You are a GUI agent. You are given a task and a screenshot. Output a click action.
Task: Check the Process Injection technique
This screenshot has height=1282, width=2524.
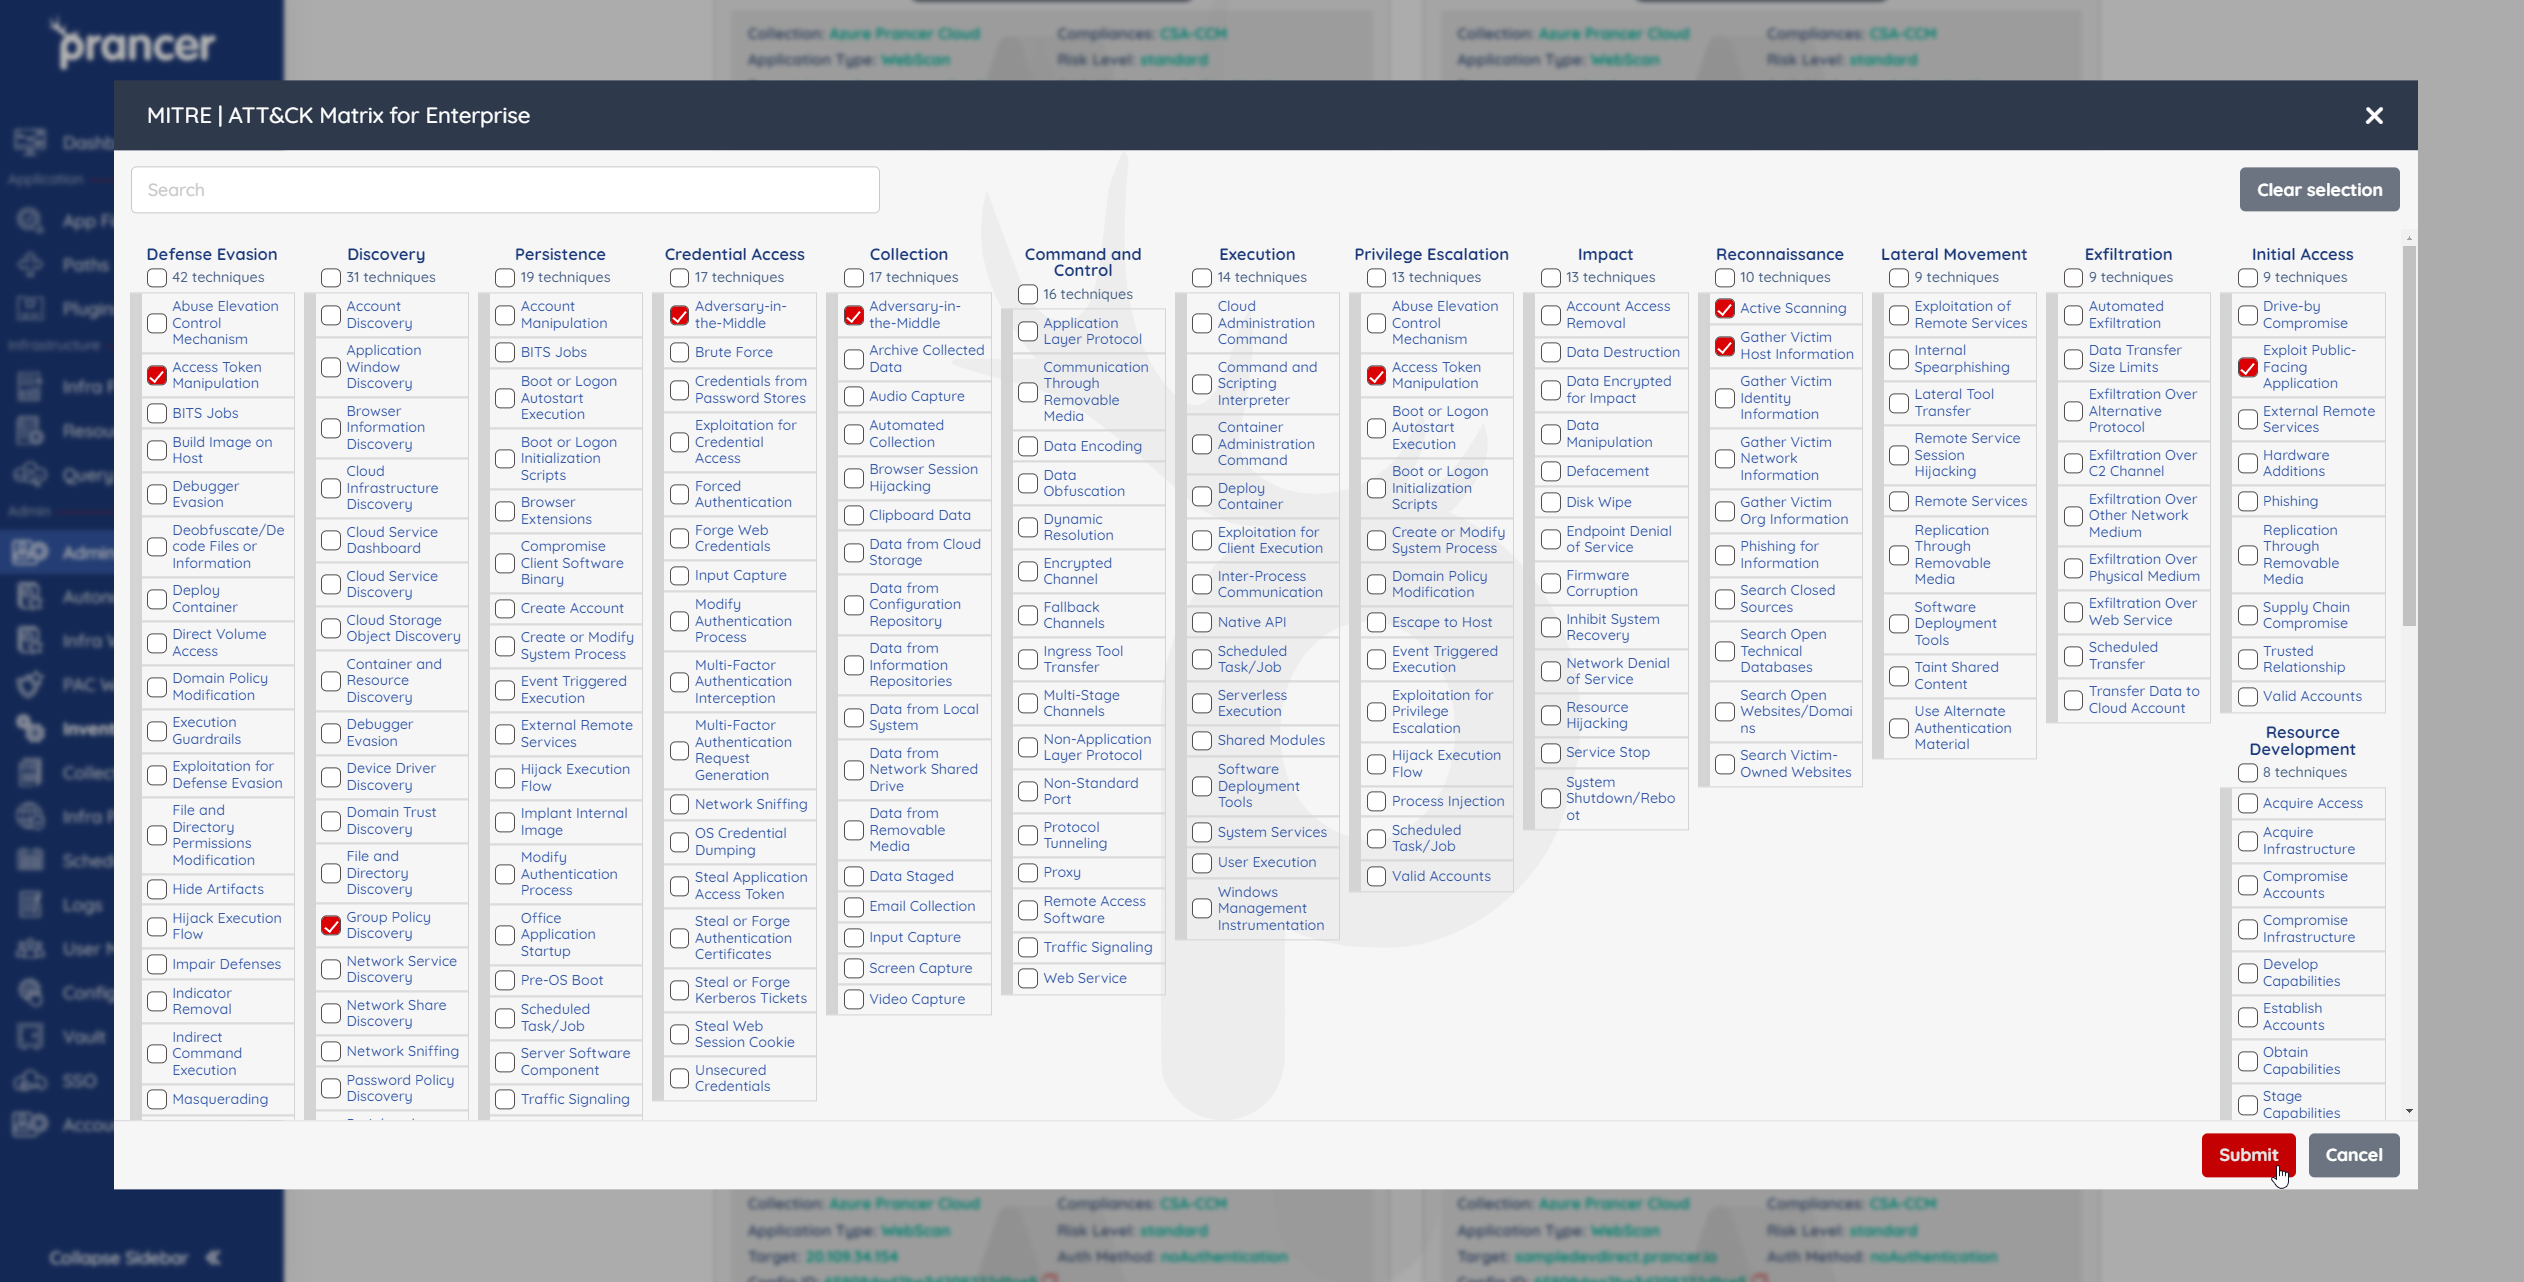coord(1376,802)
